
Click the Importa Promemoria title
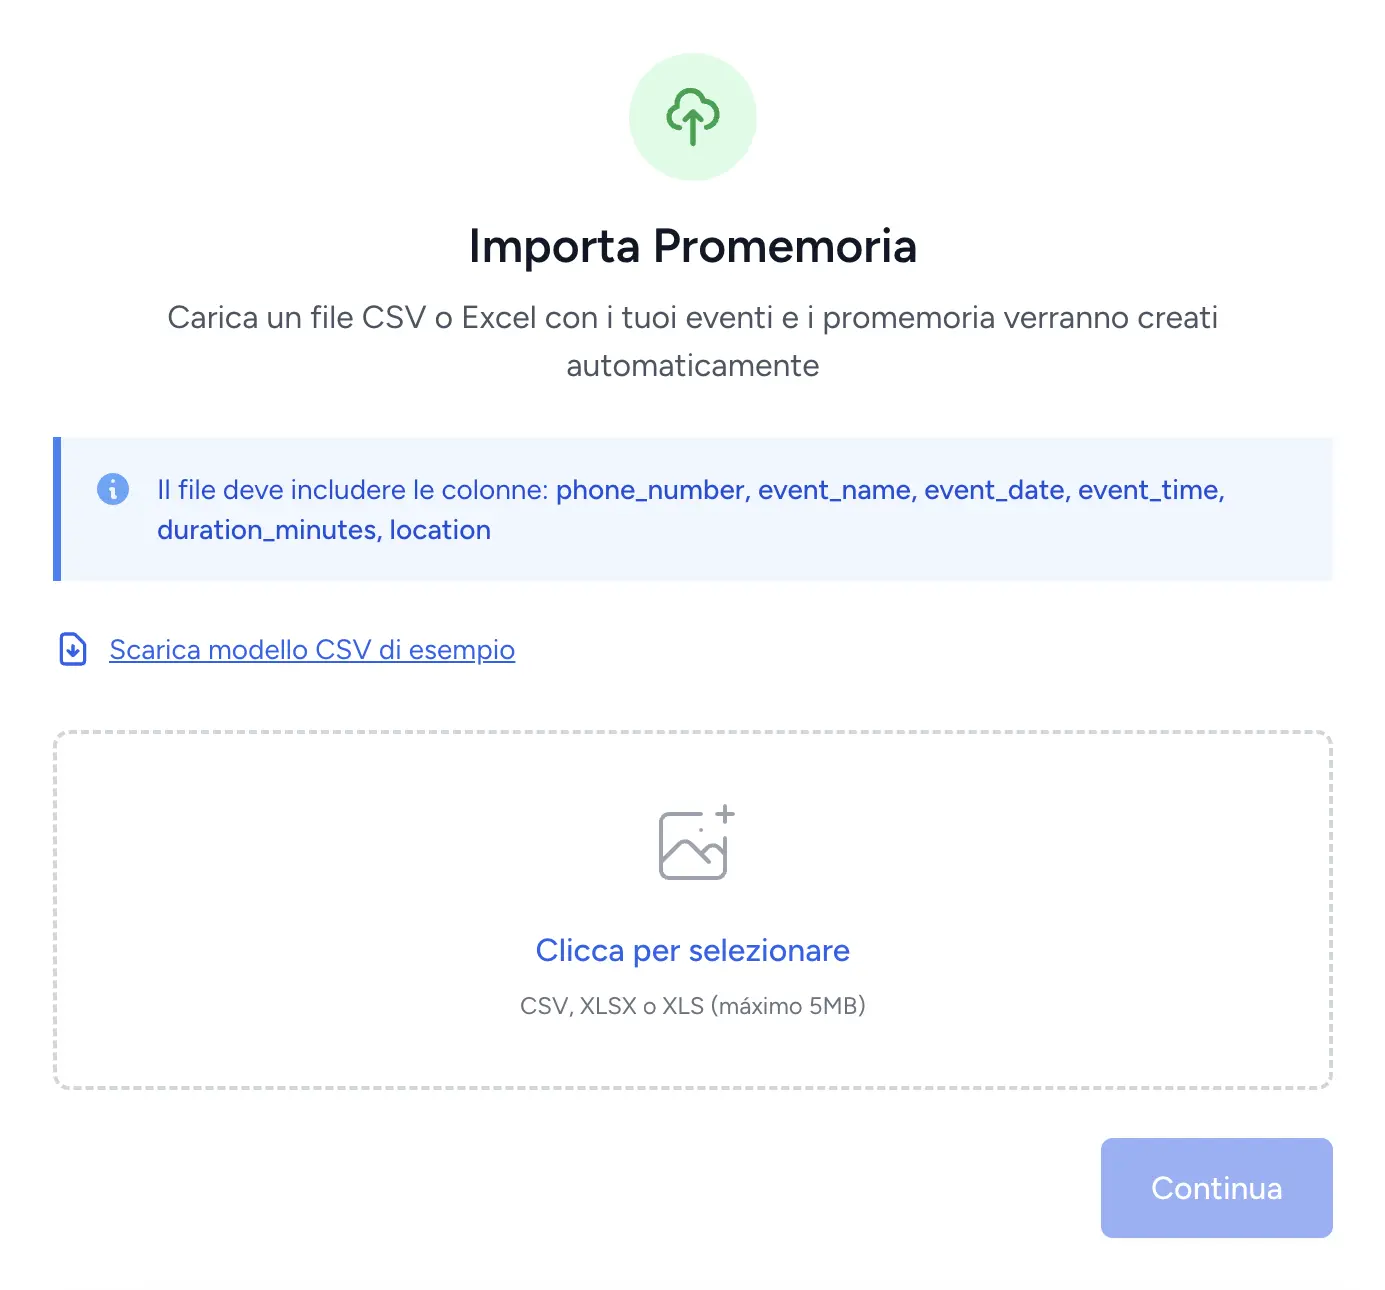pos(693,246)
